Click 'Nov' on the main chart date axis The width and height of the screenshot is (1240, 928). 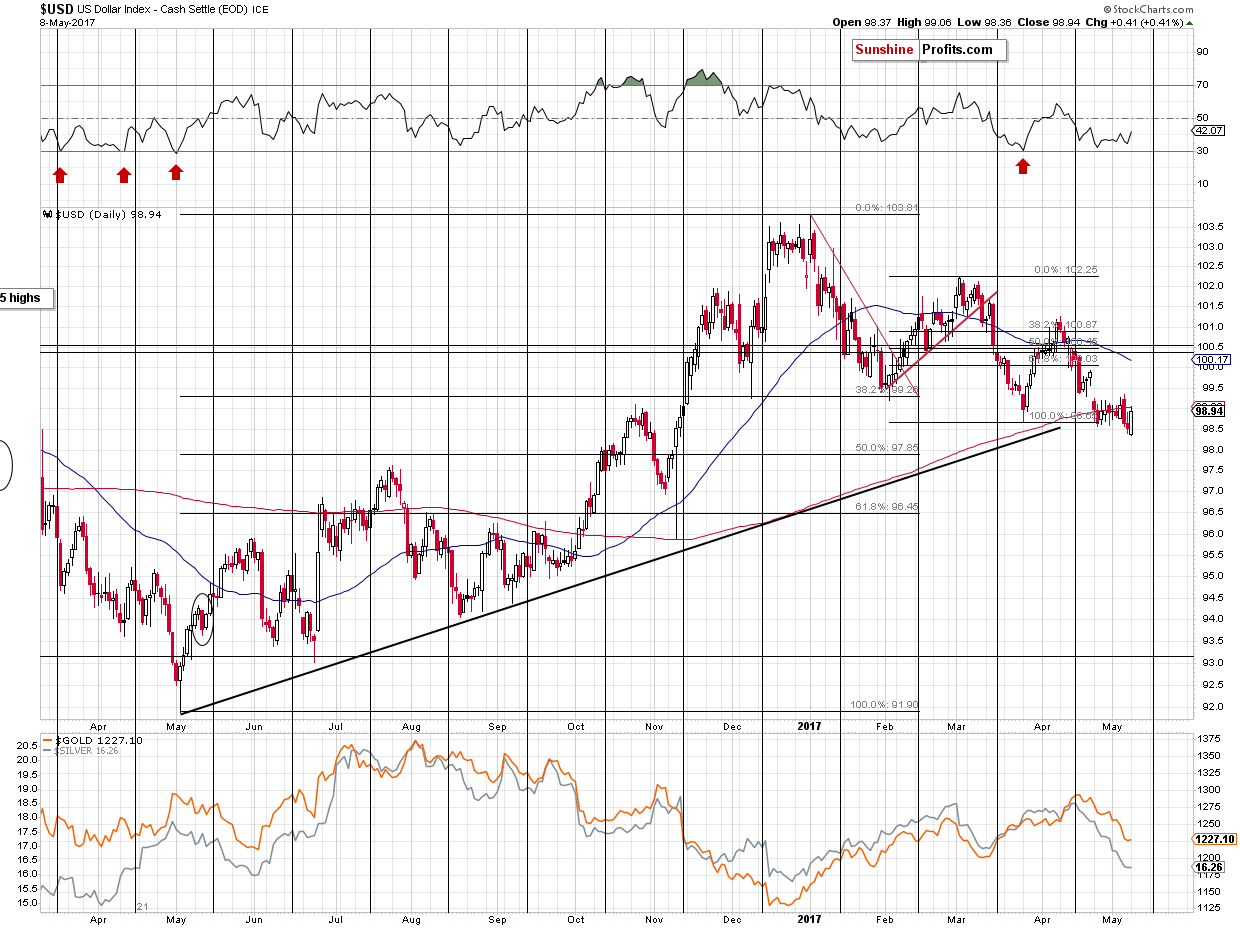tap(654, 727)
